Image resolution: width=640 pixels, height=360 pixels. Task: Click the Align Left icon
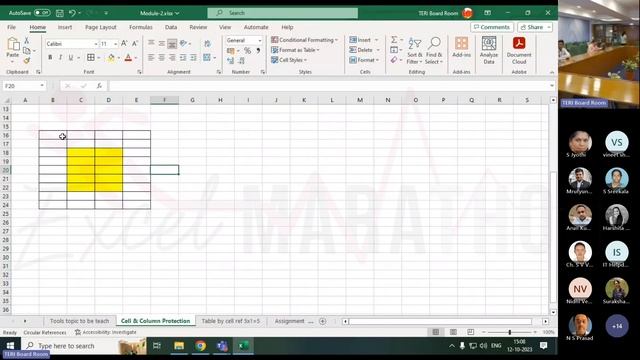(x=151, y=58)
